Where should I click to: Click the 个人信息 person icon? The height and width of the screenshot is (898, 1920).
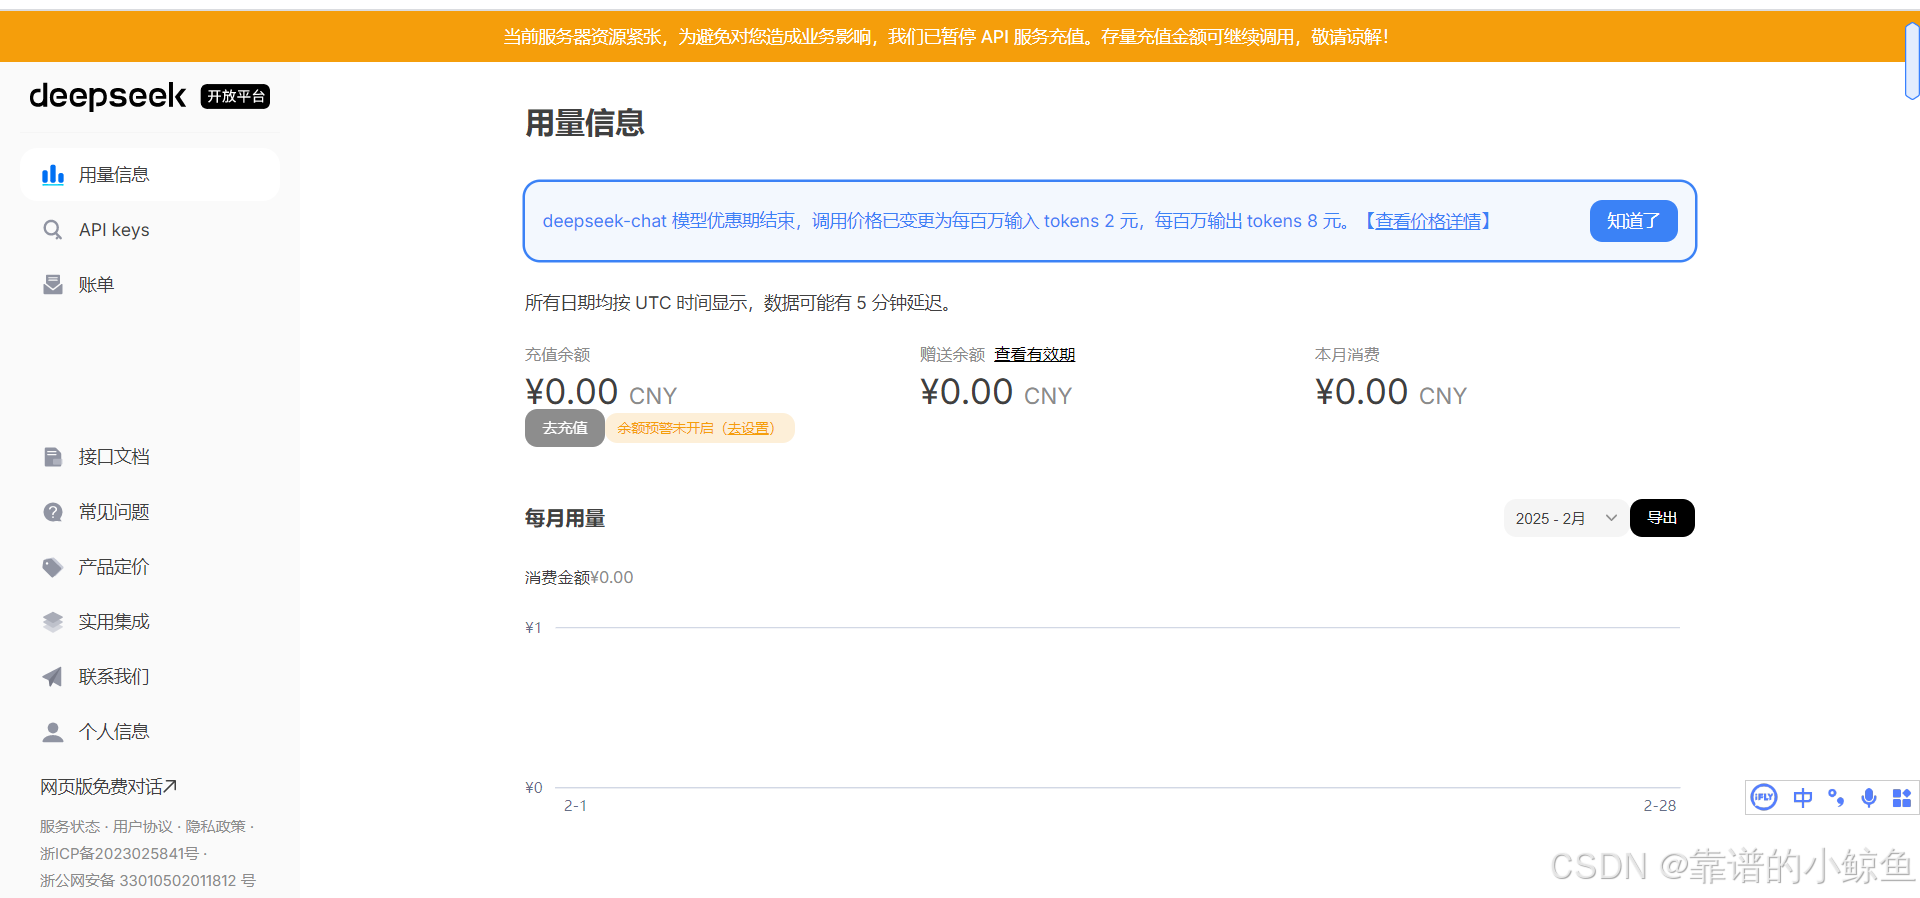click(53, 732)
